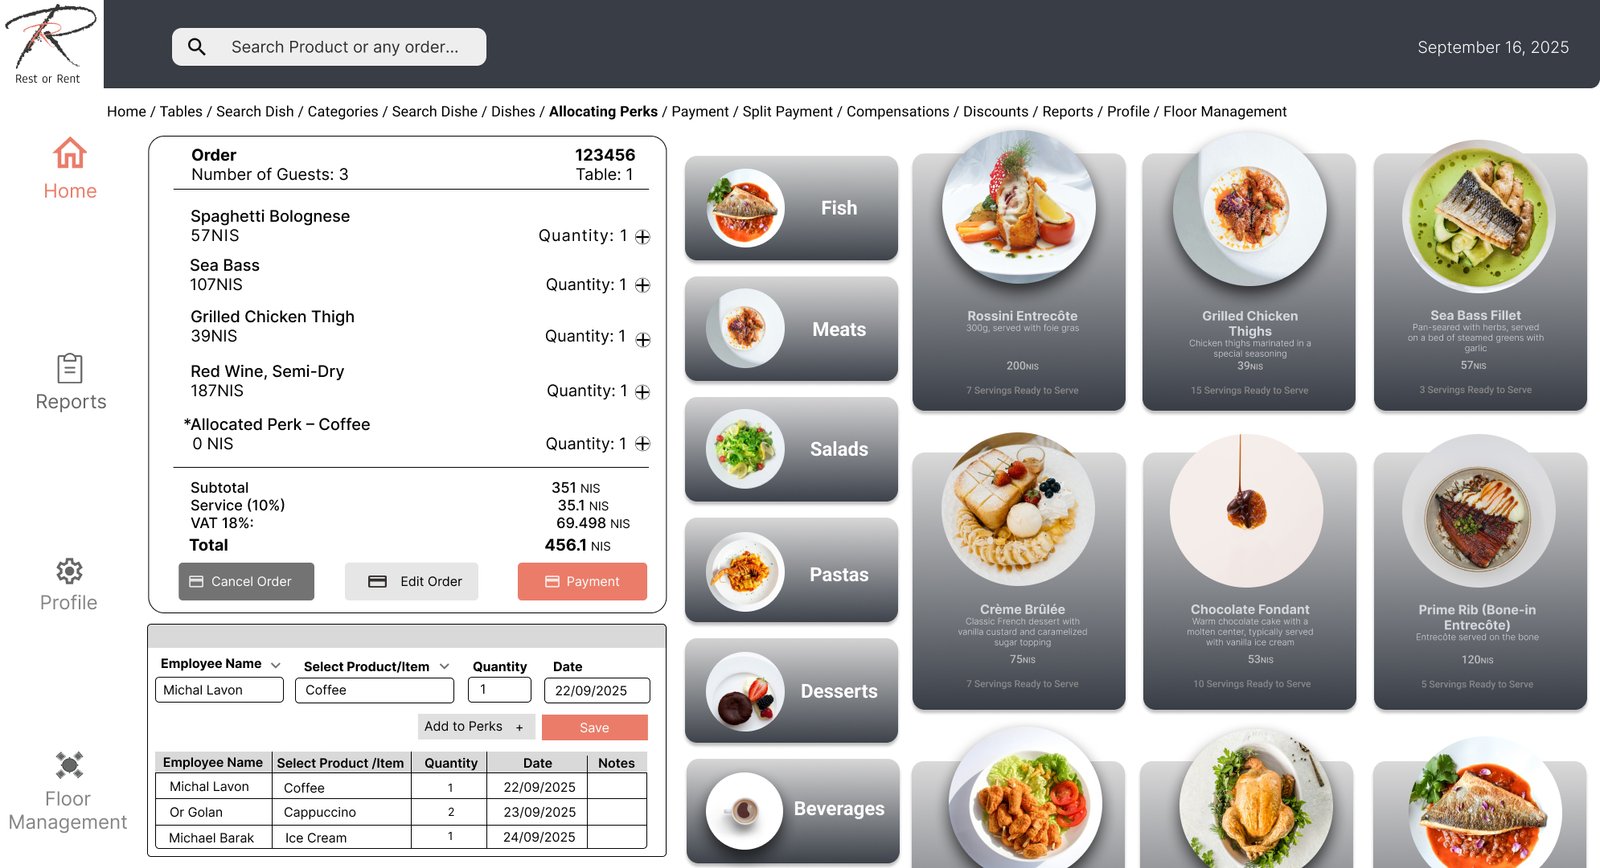Open Floor Management sidebar icon
Image resolution: width=1600 pixels, height=868 pixels.
click(69, 765)
